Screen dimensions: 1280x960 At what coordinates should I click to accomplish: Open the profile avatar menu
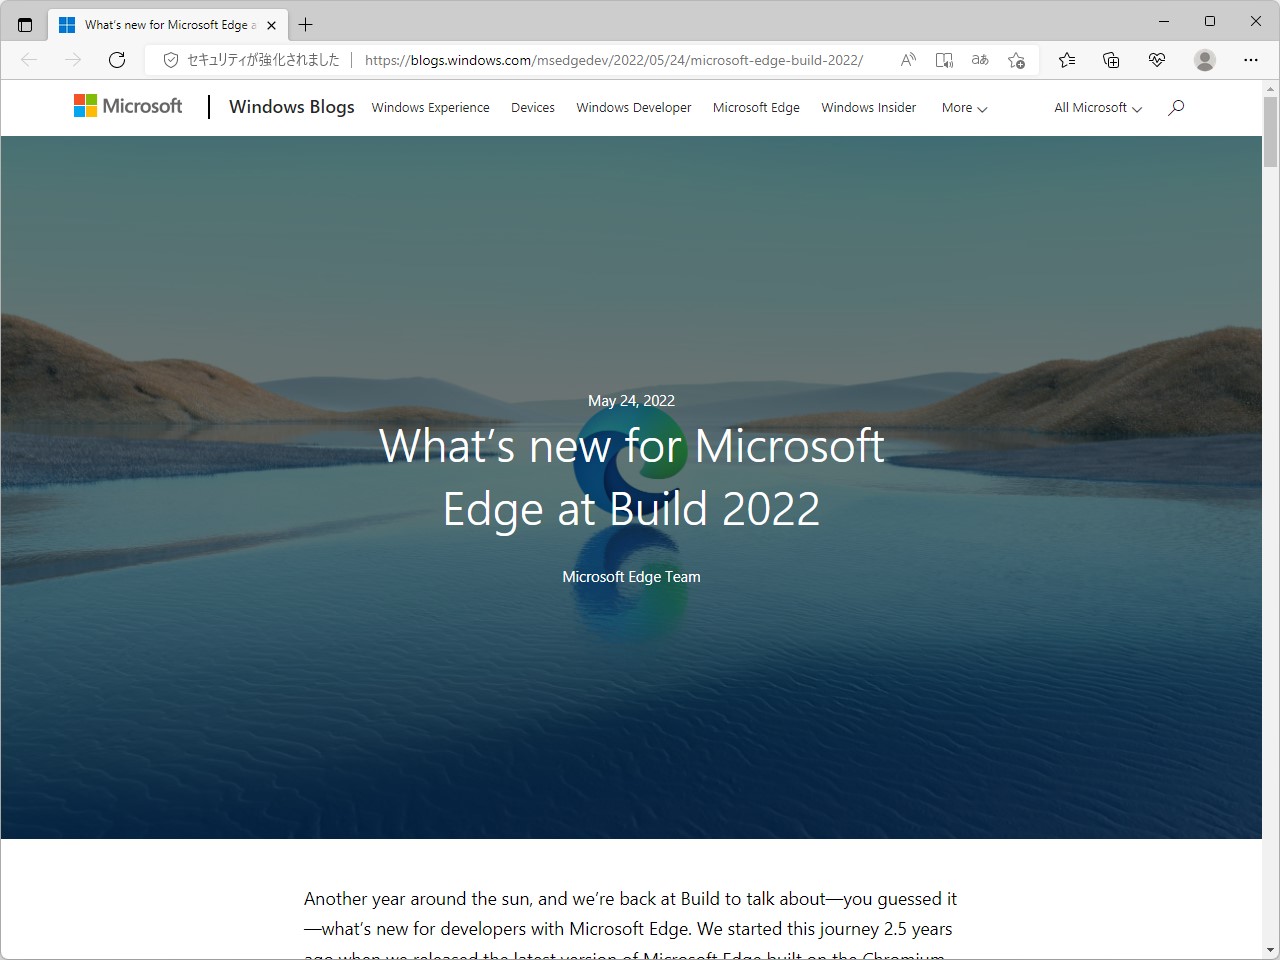(1204, 60)
